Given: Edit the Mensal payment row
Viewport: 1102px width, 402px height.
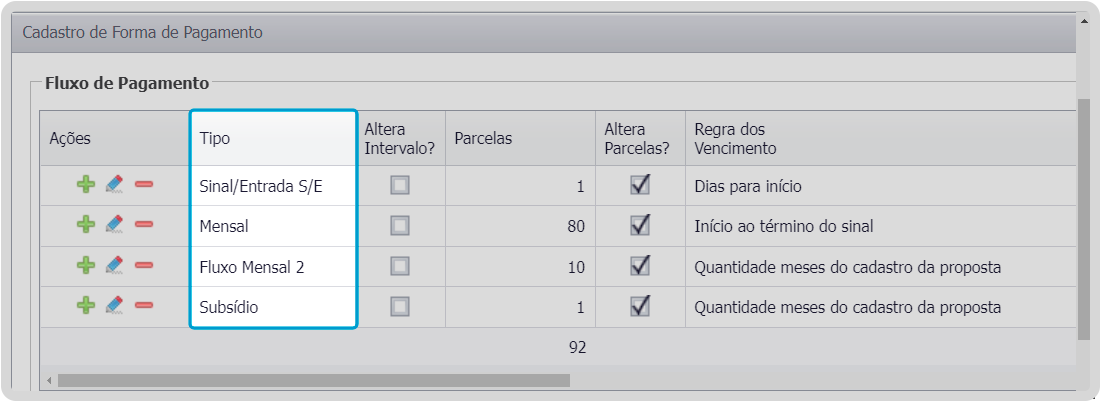Looking at the screenshot, I should click(115, 226).
